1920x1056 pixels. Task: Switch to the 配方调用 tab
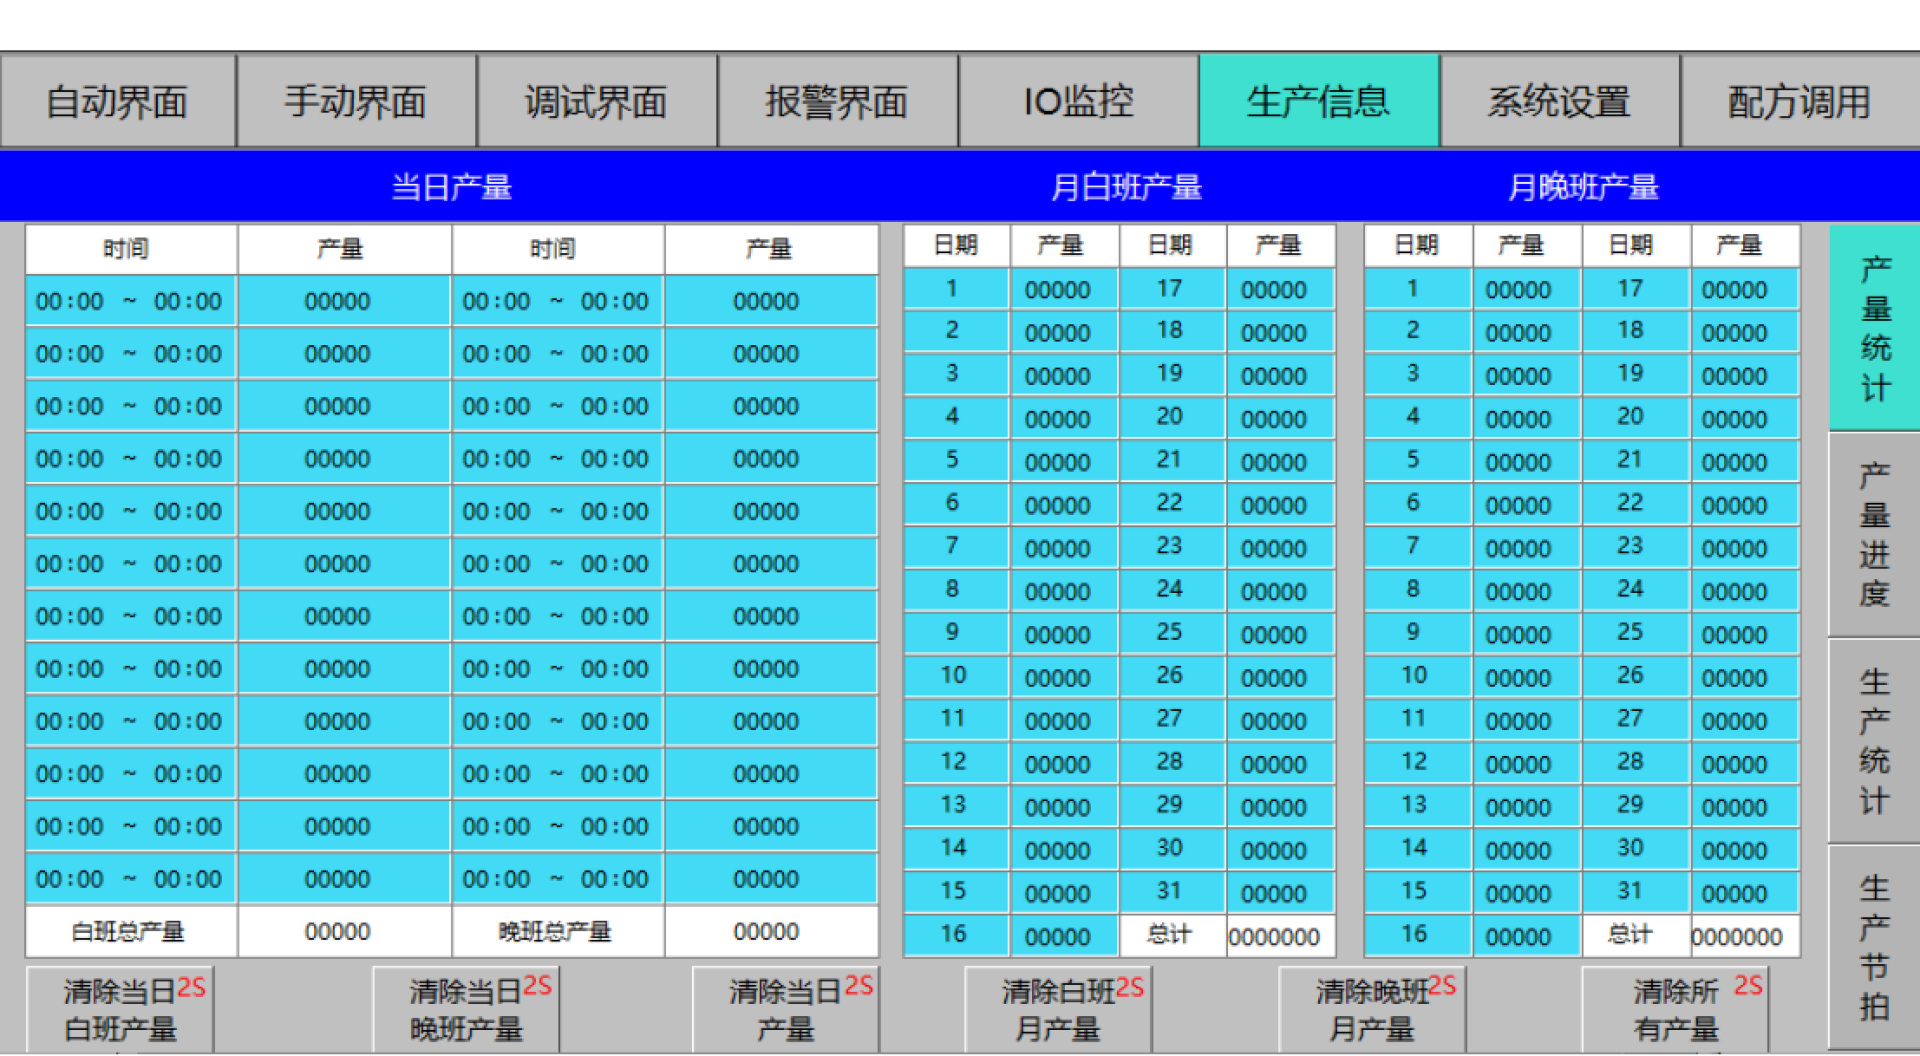point(1799,101)
